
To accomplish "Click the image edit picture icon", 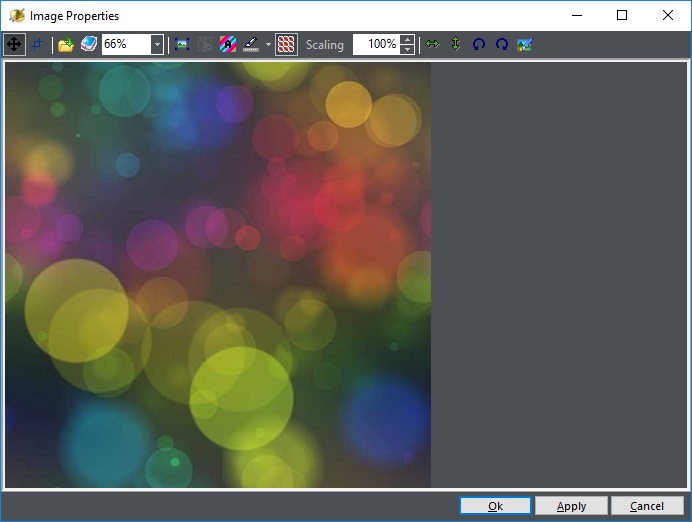I will 525,44.
